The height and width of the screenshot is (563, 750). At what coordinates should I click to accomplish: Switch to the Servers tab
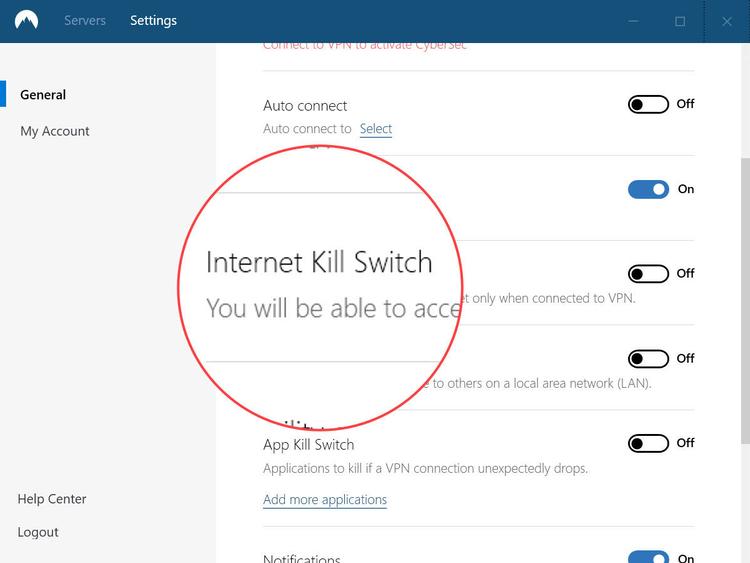tap(85, 21)
